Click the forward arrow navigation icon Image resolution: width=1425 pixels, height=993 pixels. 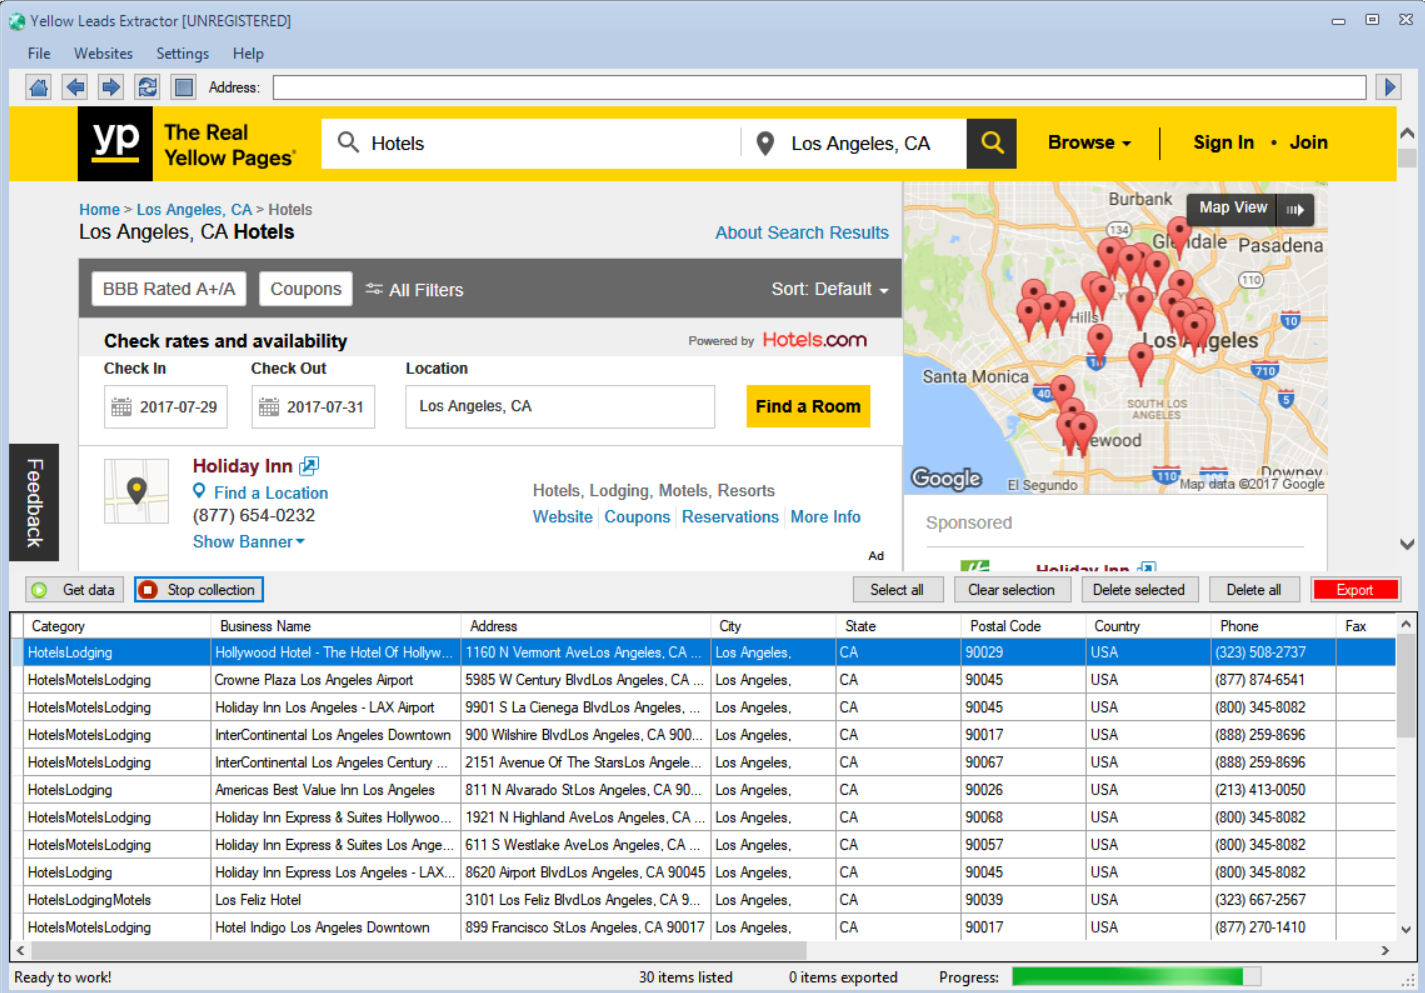pyautogui.click(x=110, y=87)
